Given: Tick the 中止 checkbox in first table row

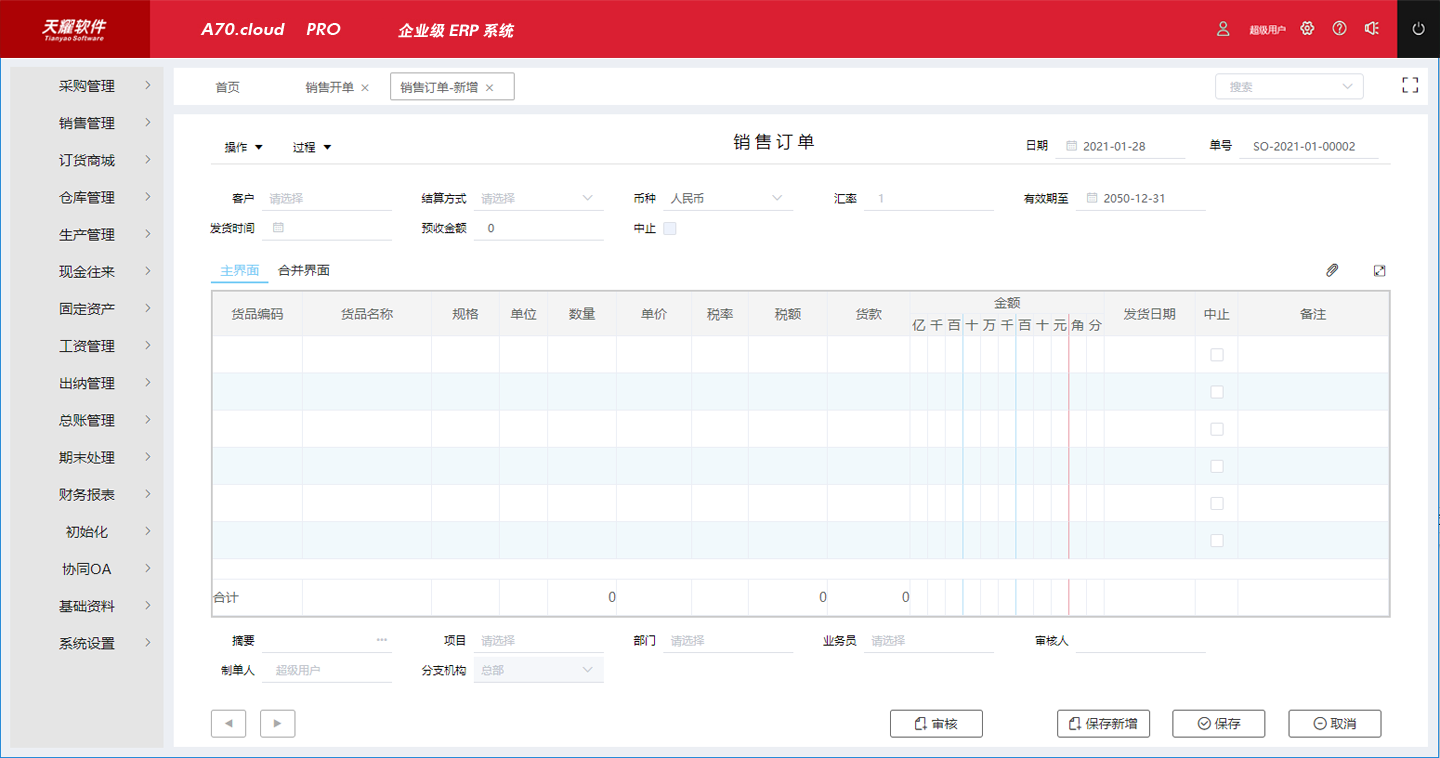Looking at the screenshot, I should [1216, 355].
